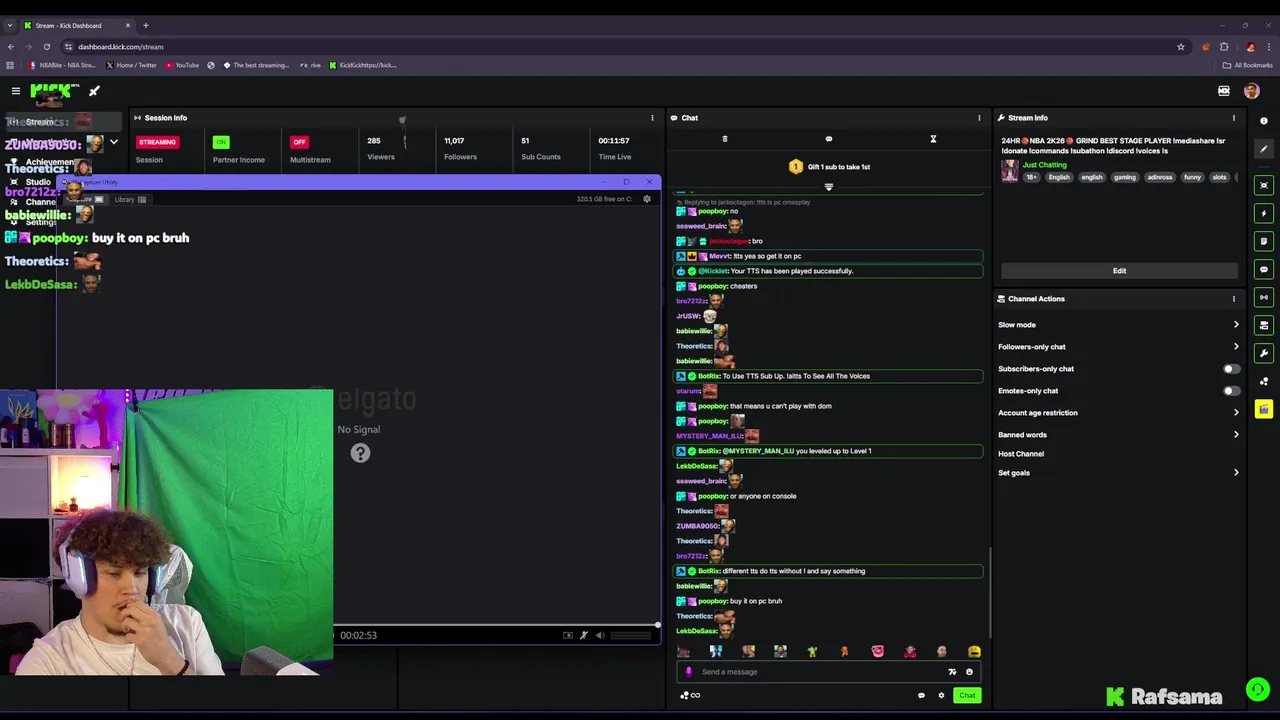Open the All Bookmarks folder
1280x720 pixels.
click(x=1248, y=65)
